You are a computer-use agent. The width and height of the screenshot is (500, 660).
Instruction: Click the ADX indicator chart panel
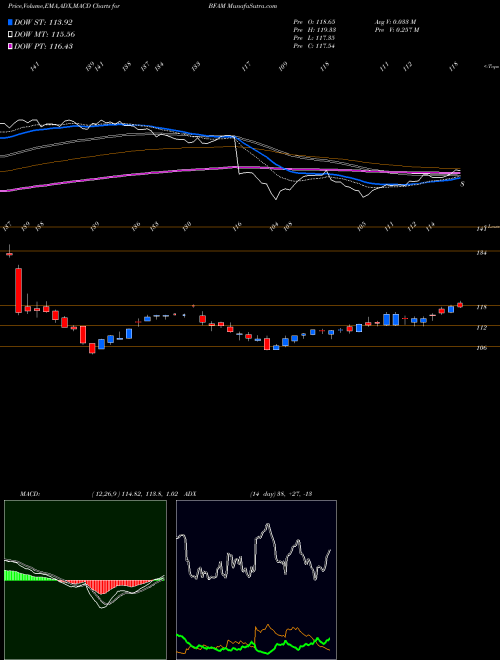[256, 580]
